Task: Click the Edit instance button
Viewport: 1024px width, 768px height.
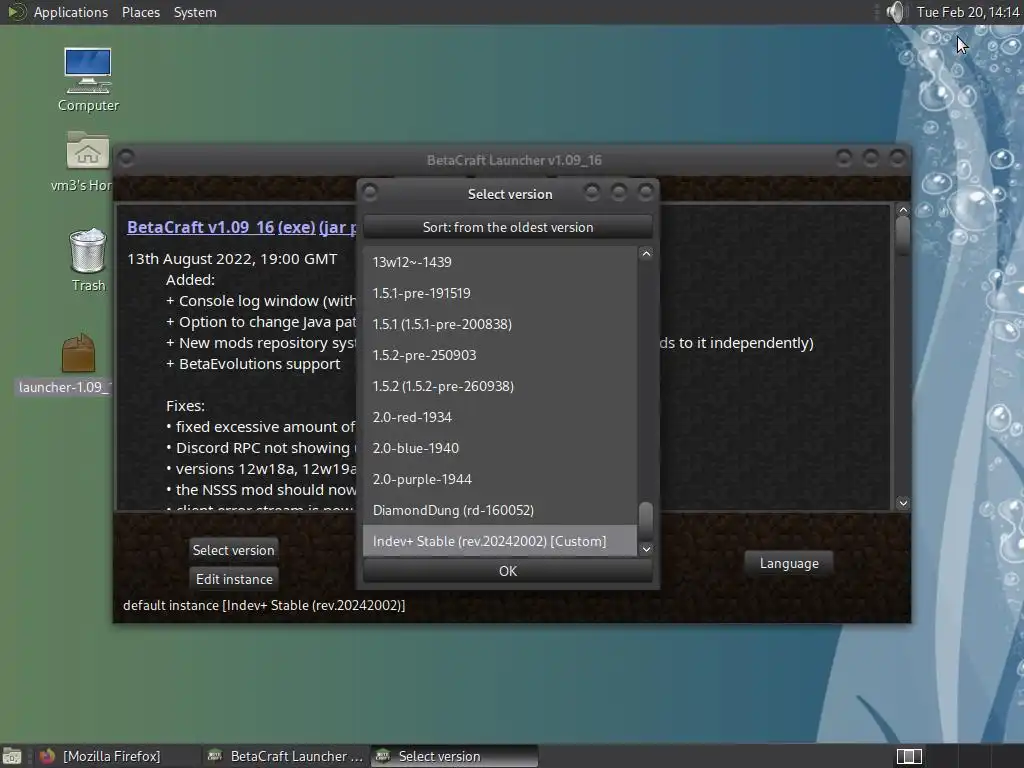Action: [x=234, y=579]
